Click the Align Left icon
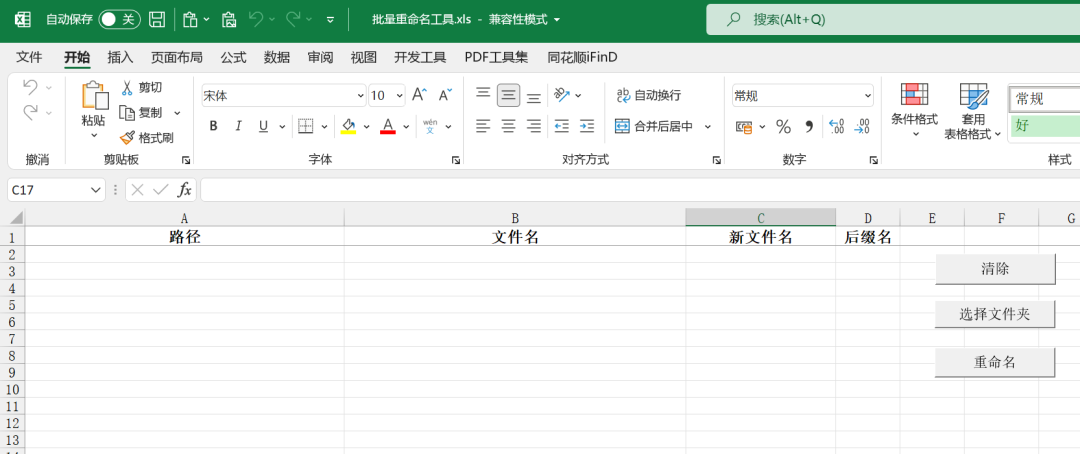1080x454 pixels. tap(484, 126)
